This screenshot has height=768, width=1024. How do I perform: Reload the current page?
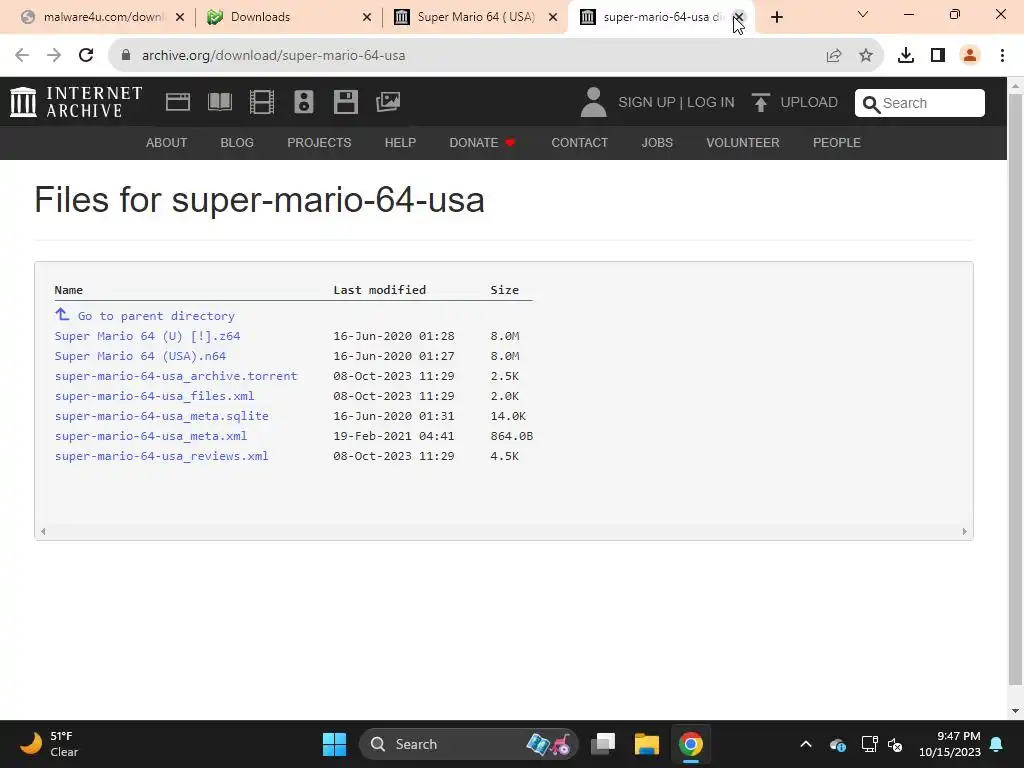click(x=86, y=56)
